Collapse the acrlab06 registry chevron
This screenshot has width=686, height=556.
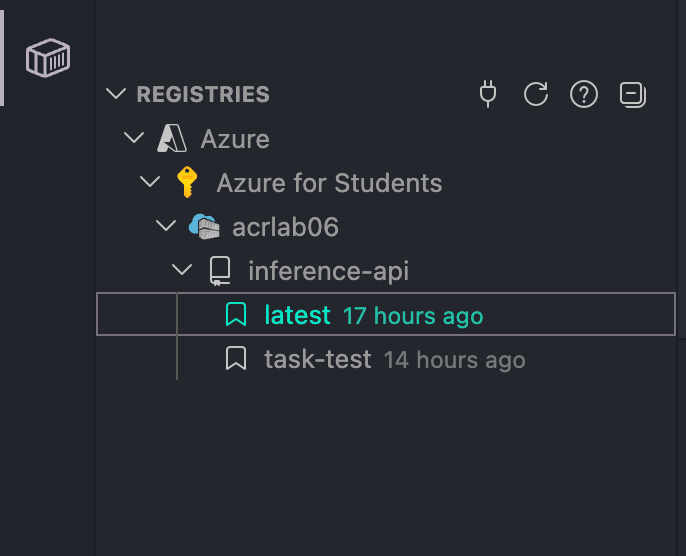(166, 226)
